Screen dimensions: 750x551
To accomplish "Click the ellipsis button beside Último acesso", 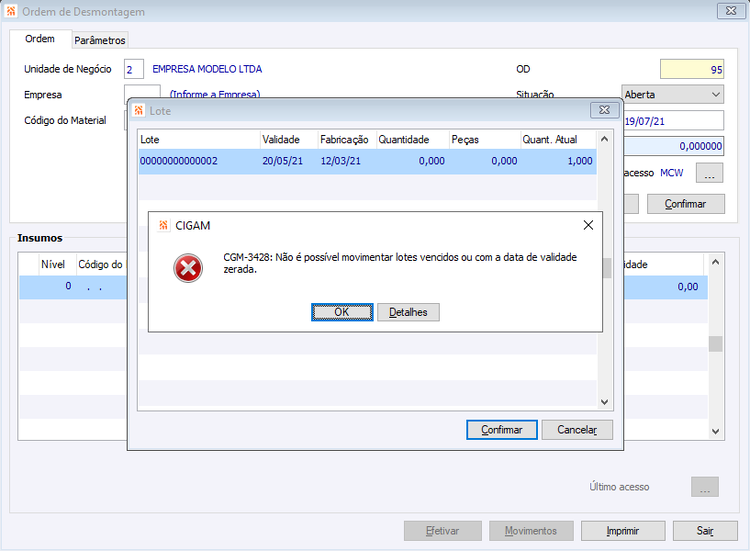I will click(705, 487).
